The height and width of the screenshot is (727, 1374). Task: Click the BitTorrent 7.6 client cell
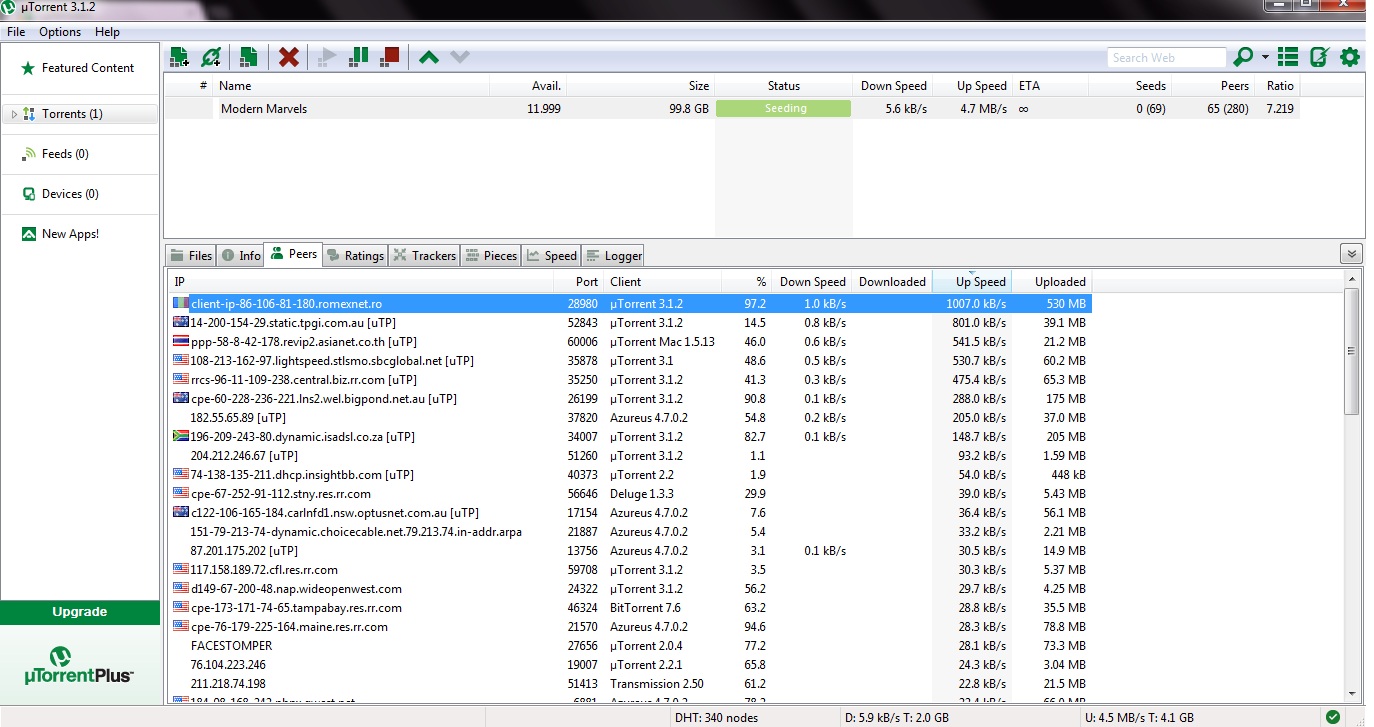(645, 607)
